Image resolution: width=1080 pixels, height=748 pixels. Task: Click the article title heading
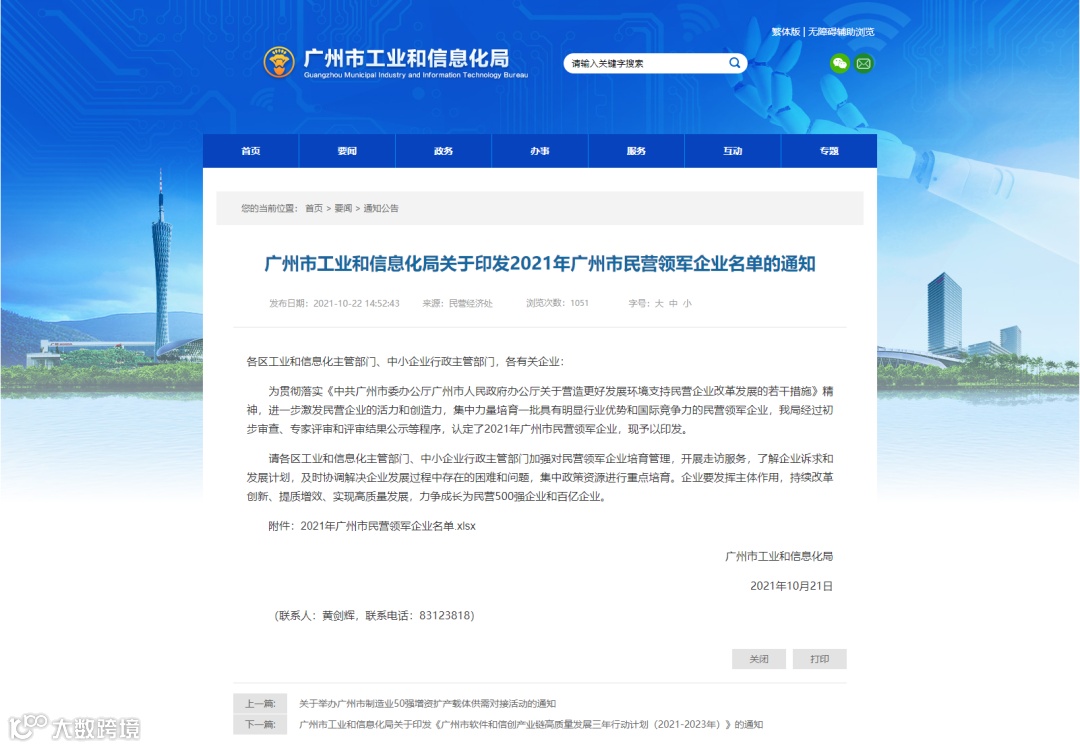click(540, 264)
